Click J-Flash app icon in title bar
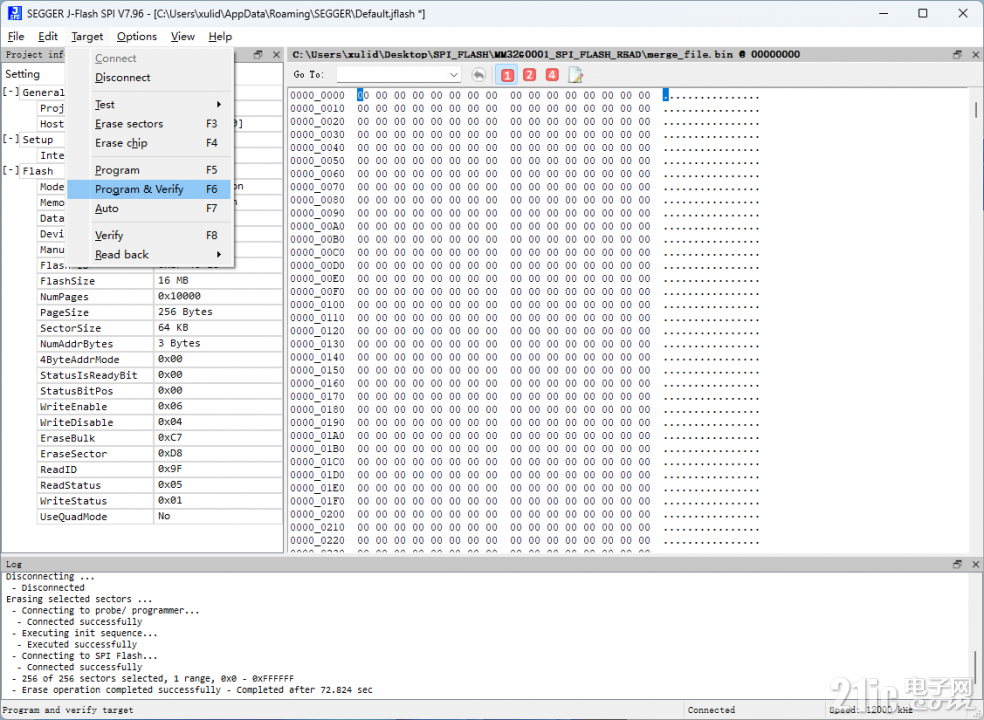 [x=14, y=13]
